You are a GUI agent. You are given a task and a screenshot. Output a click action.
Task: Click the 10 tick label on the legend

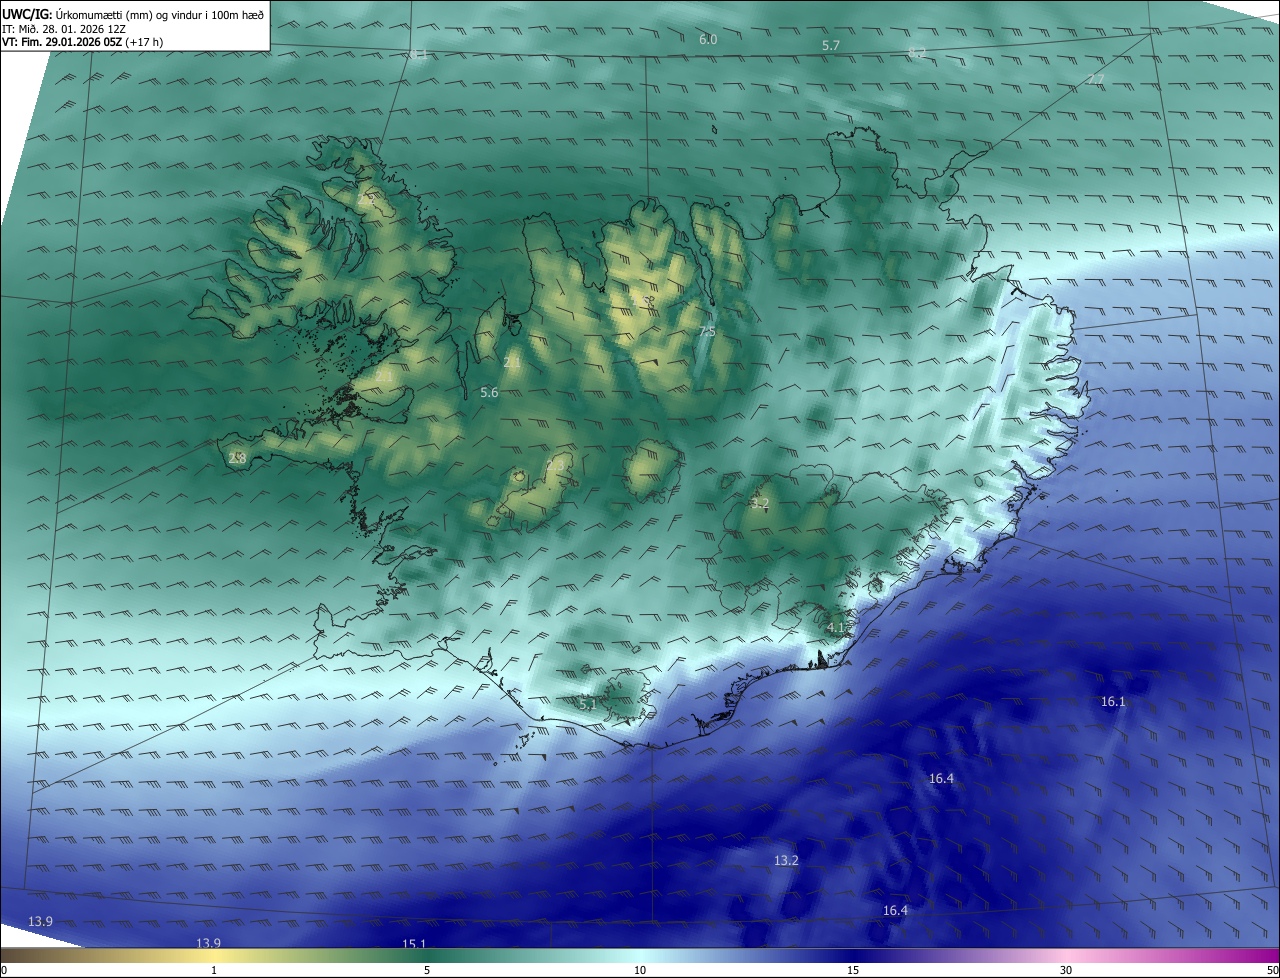[x=640, y=970]
